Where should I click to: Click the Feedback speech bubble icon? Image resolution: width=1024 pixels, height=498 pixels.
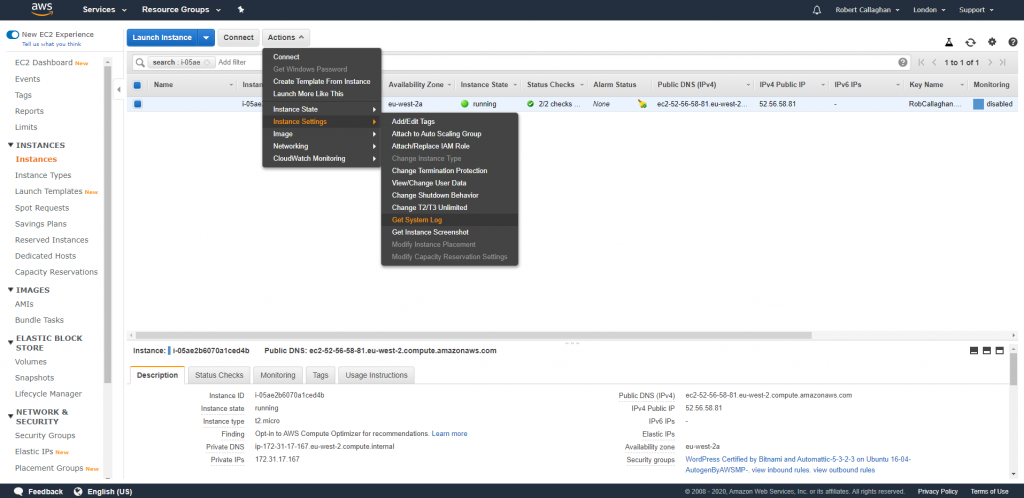click(19, 491)
